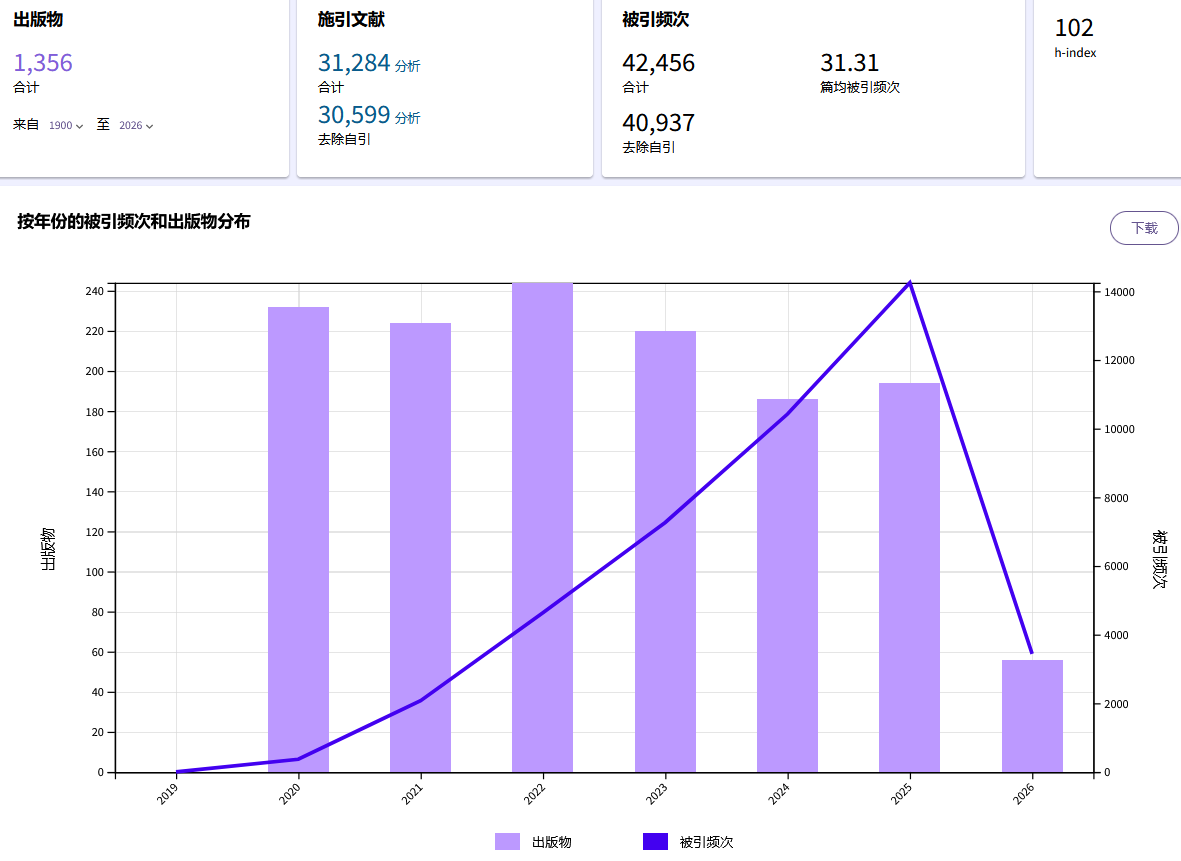The height and width of the screenshot is (861, 1181).
Task: Click the short 2026 publications bar
Action: click(1032, 720)
